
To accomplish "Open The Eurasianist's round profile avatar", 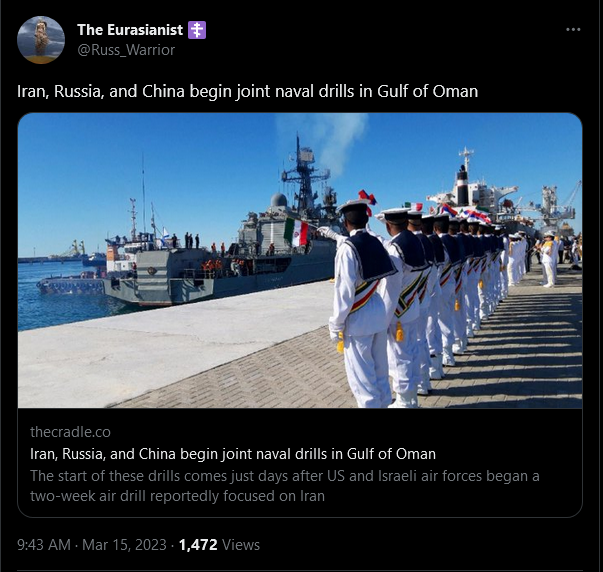I will pyautogui.click(x=41, y=40).
